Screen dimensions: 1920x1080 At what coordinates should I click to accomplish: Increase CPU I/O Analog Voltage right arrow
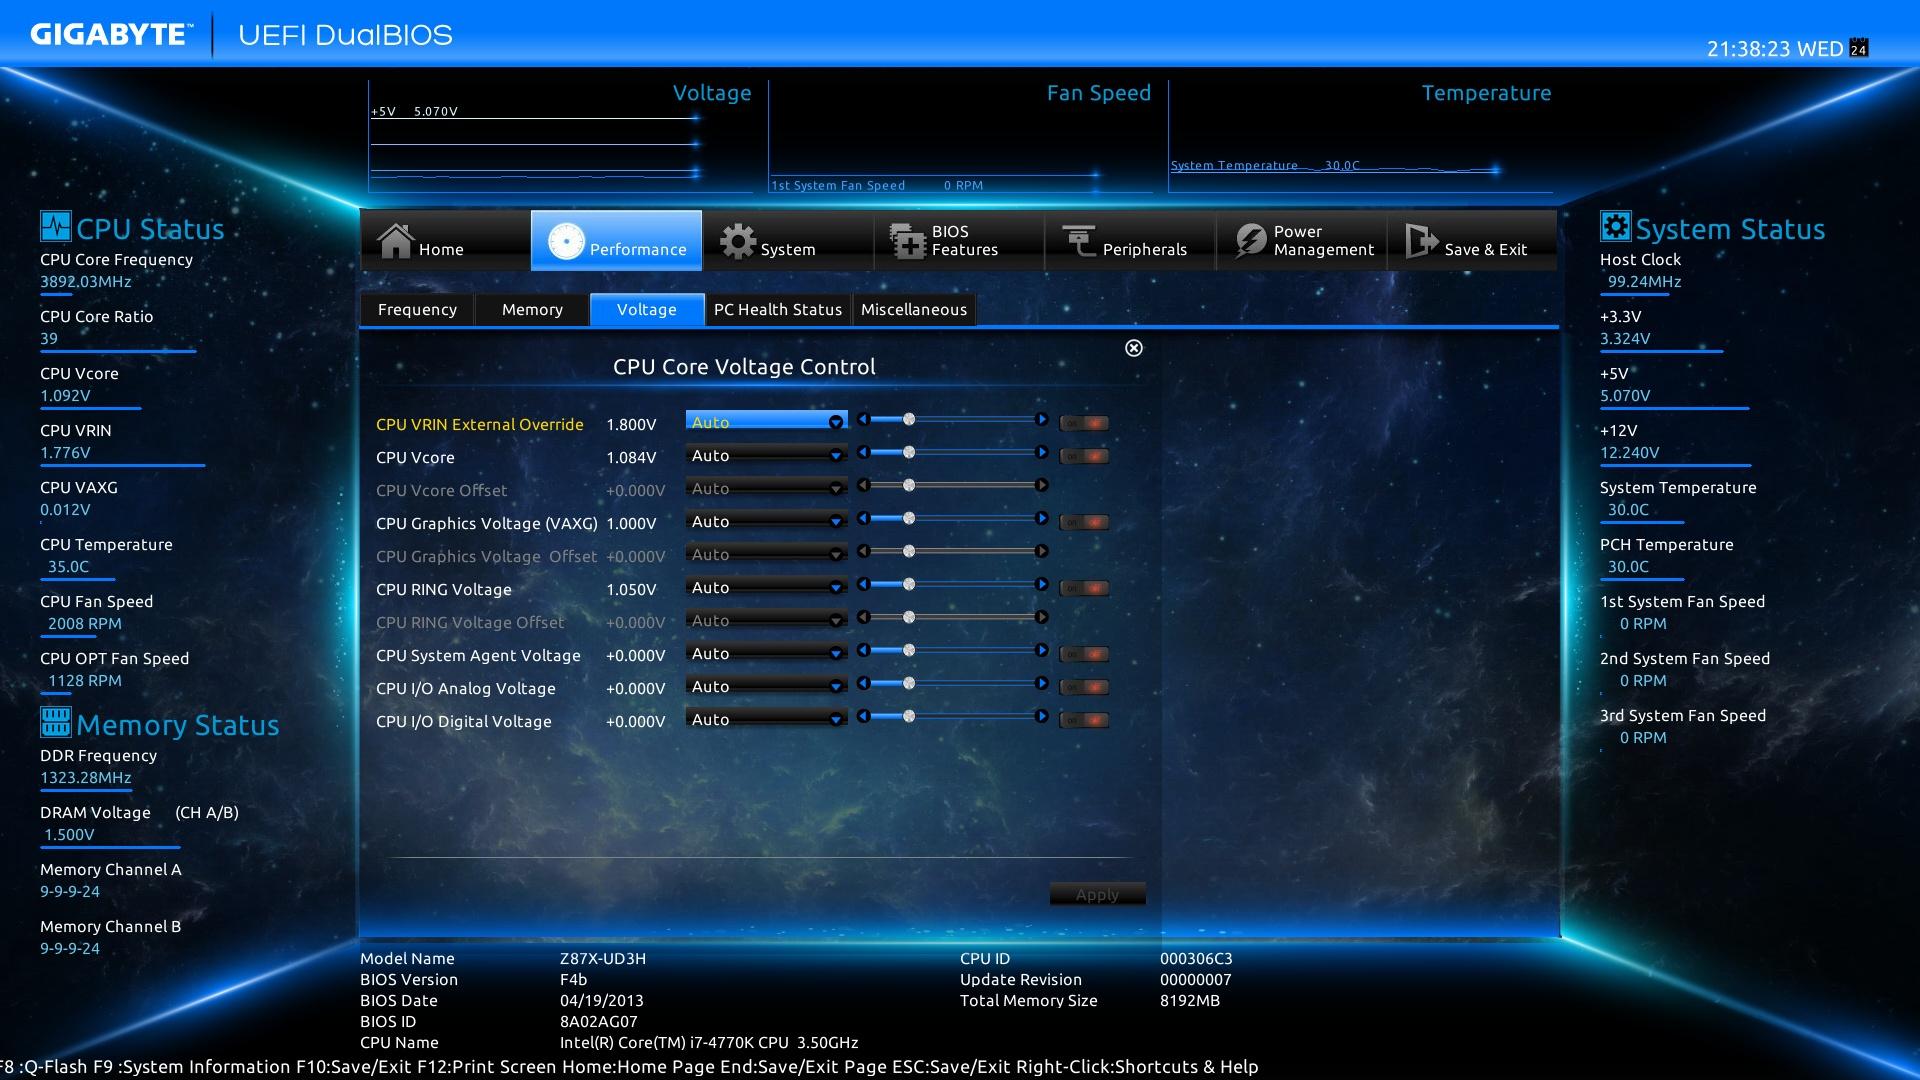[1041, 684]
